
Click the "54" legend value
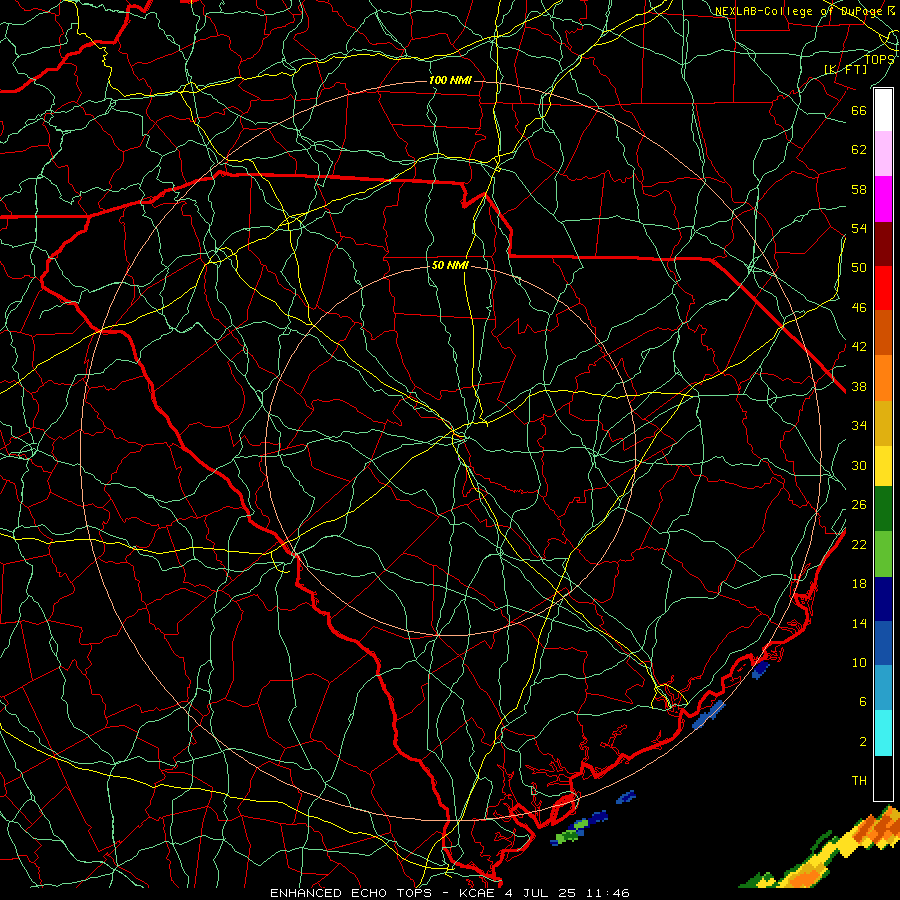(x=859, y=228)
